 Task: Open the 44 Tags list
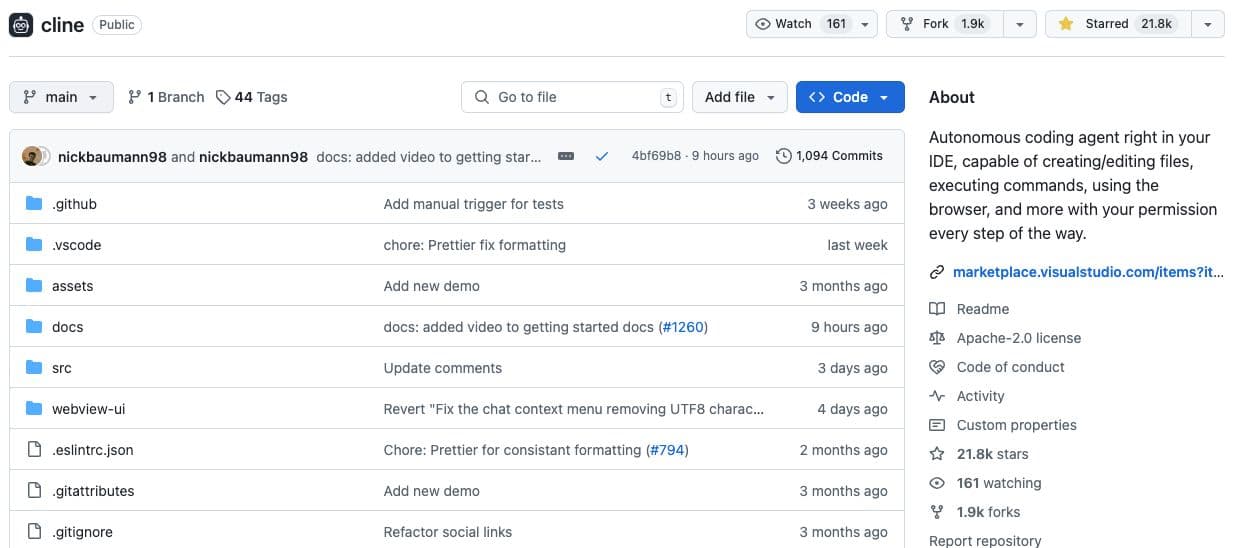click(251, 97)
